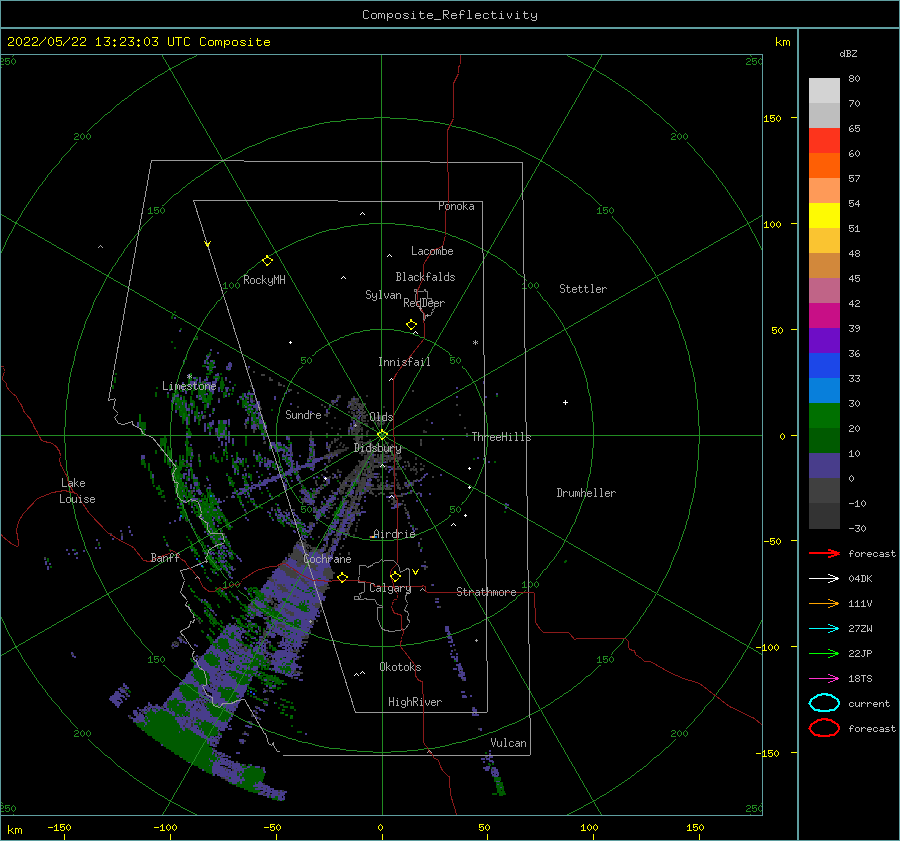Click the -100 tick on bottom km axis

click(x=166, y=827)
